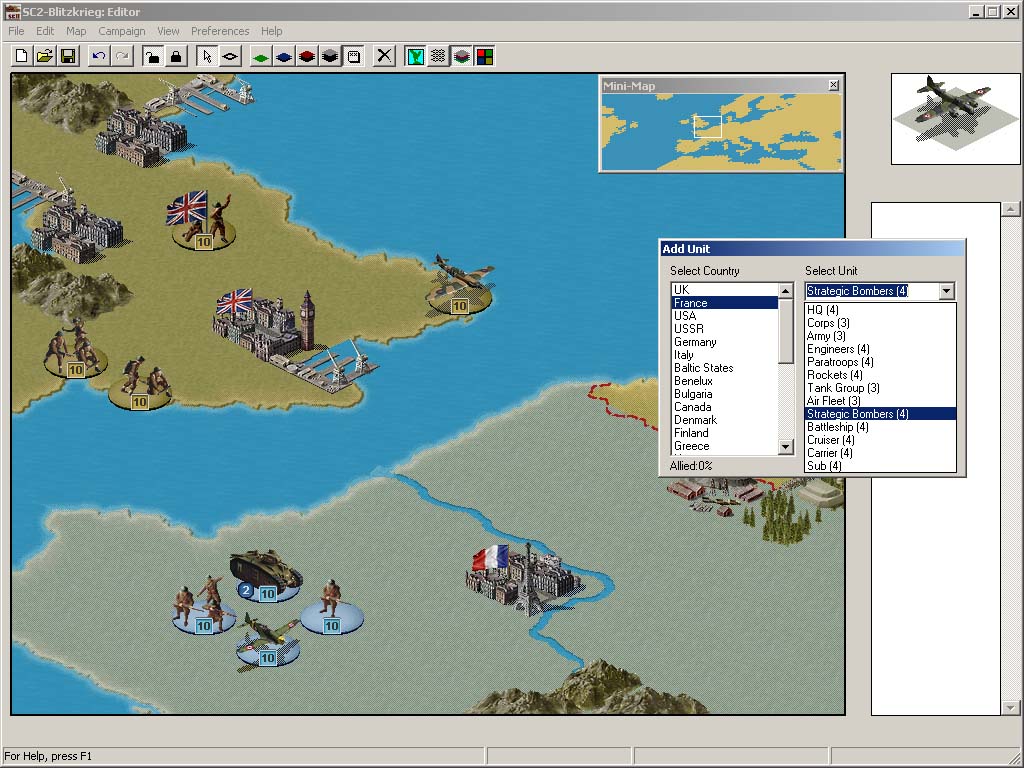Expand the Select Unit dropdown arrow
This screenshot has width=1024, height=768.
coord(946,291)
